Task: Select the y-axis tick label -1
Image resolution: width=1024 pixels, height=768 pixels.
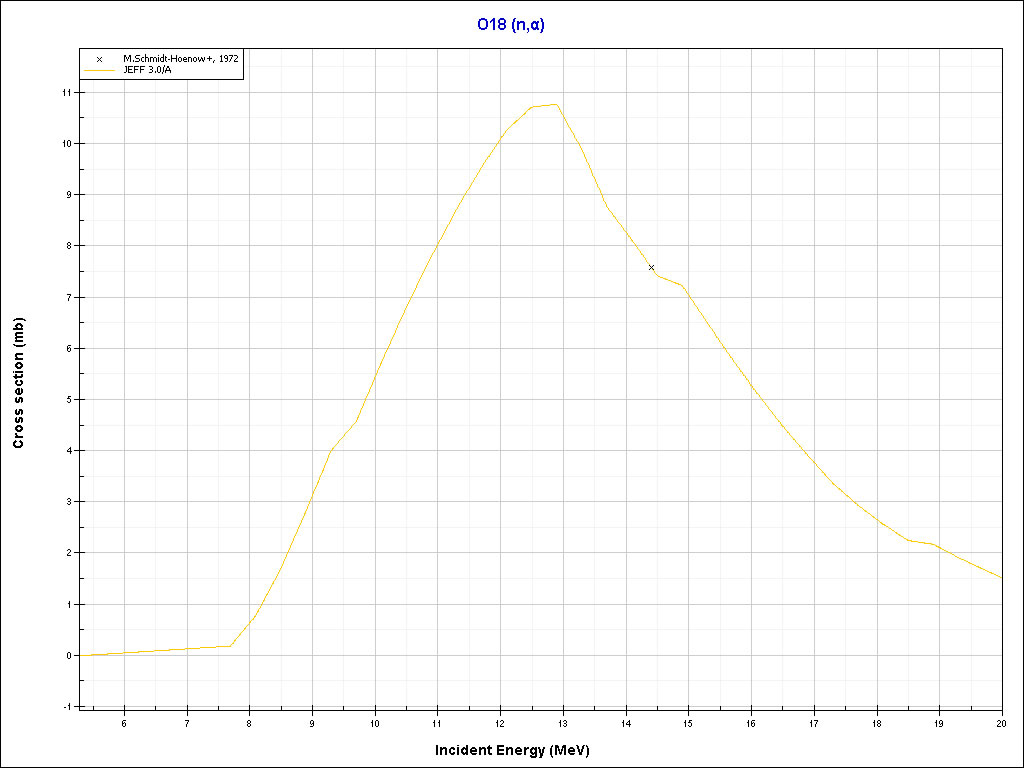Action: pos(67,706)
